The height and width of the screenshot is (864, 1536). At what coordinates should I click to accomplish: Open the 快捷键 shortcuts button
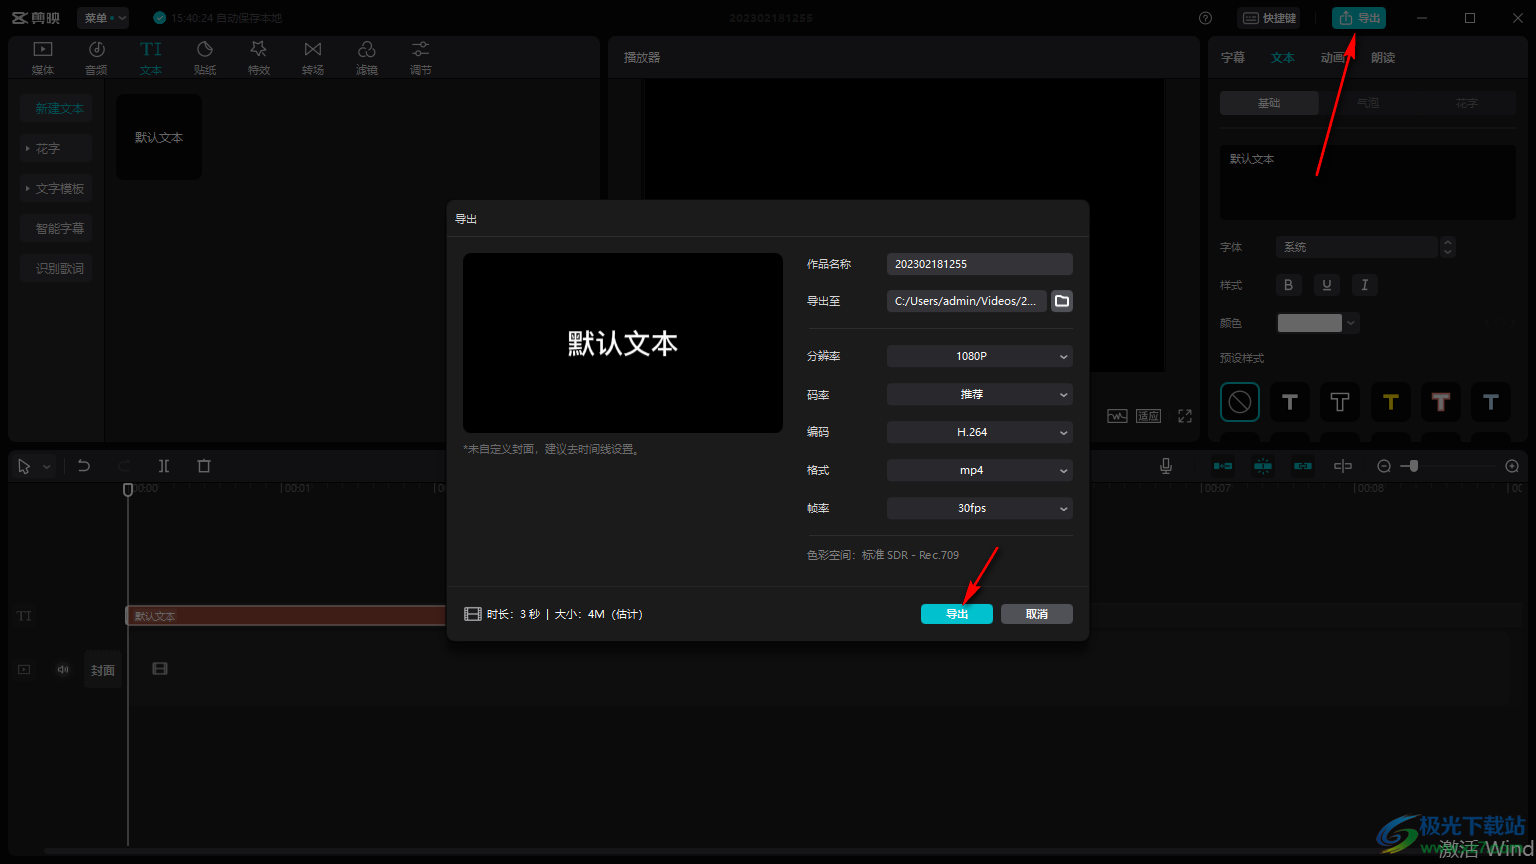[1269, 18]
